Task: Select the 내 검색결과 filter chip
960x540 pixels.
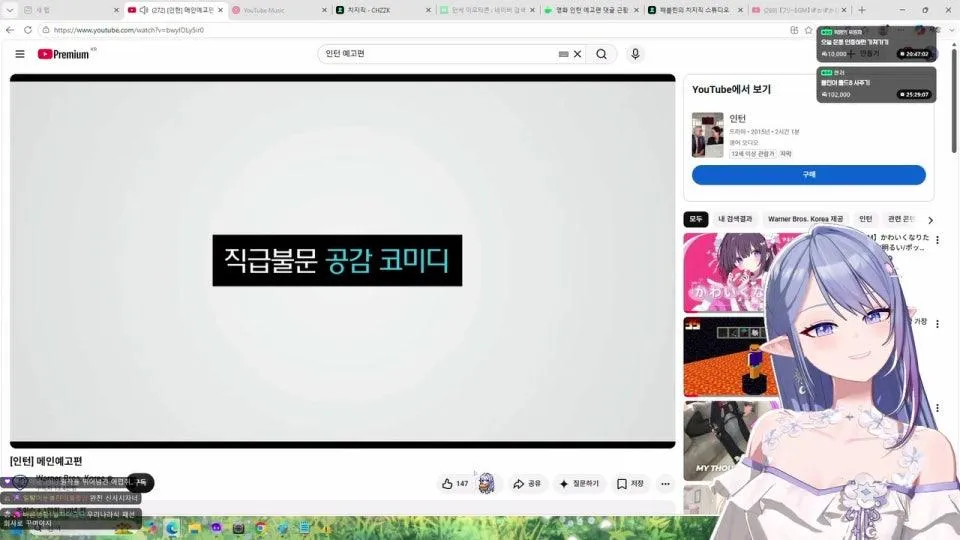Action: pos(735,219)
